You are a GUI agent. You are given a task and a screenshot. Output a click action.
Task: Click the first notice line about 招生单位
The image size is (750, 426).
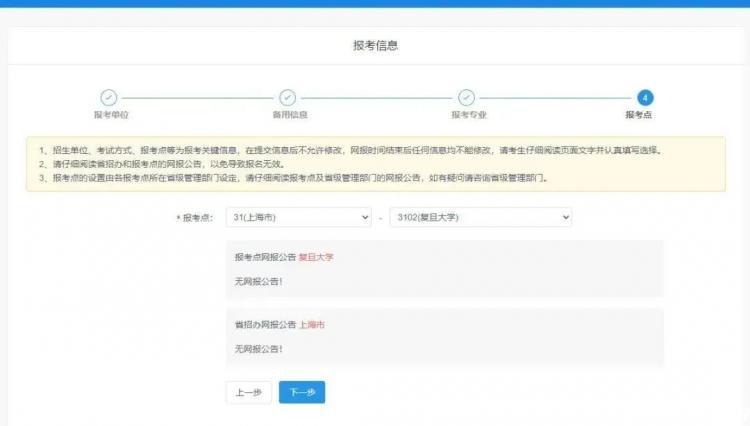coord(352,150)
